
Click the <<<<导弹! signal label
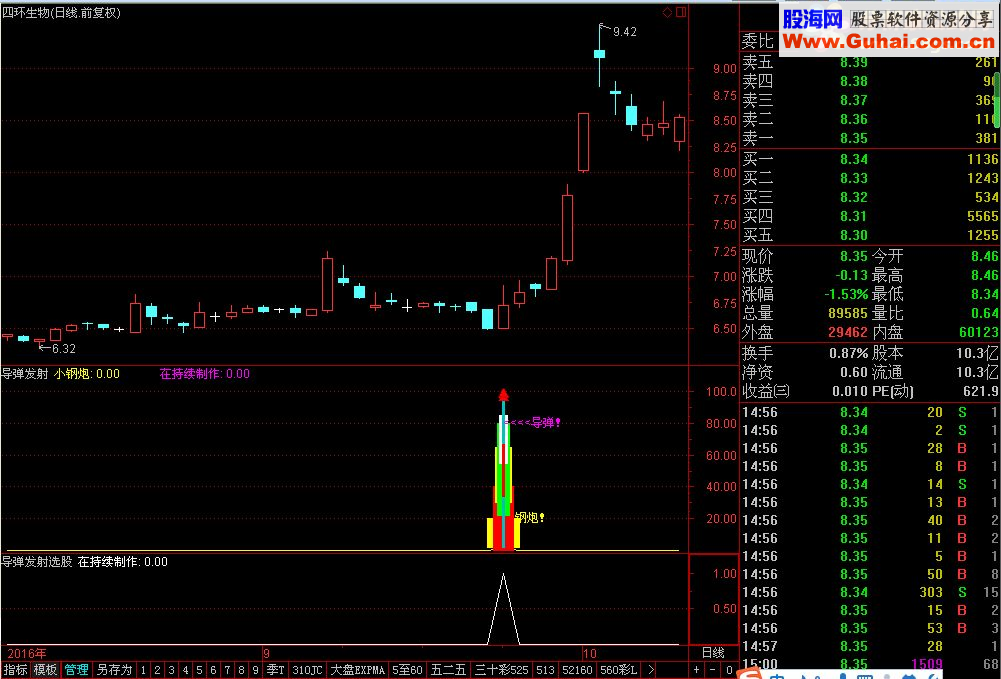pyautogui.click(x=532, y=422)
